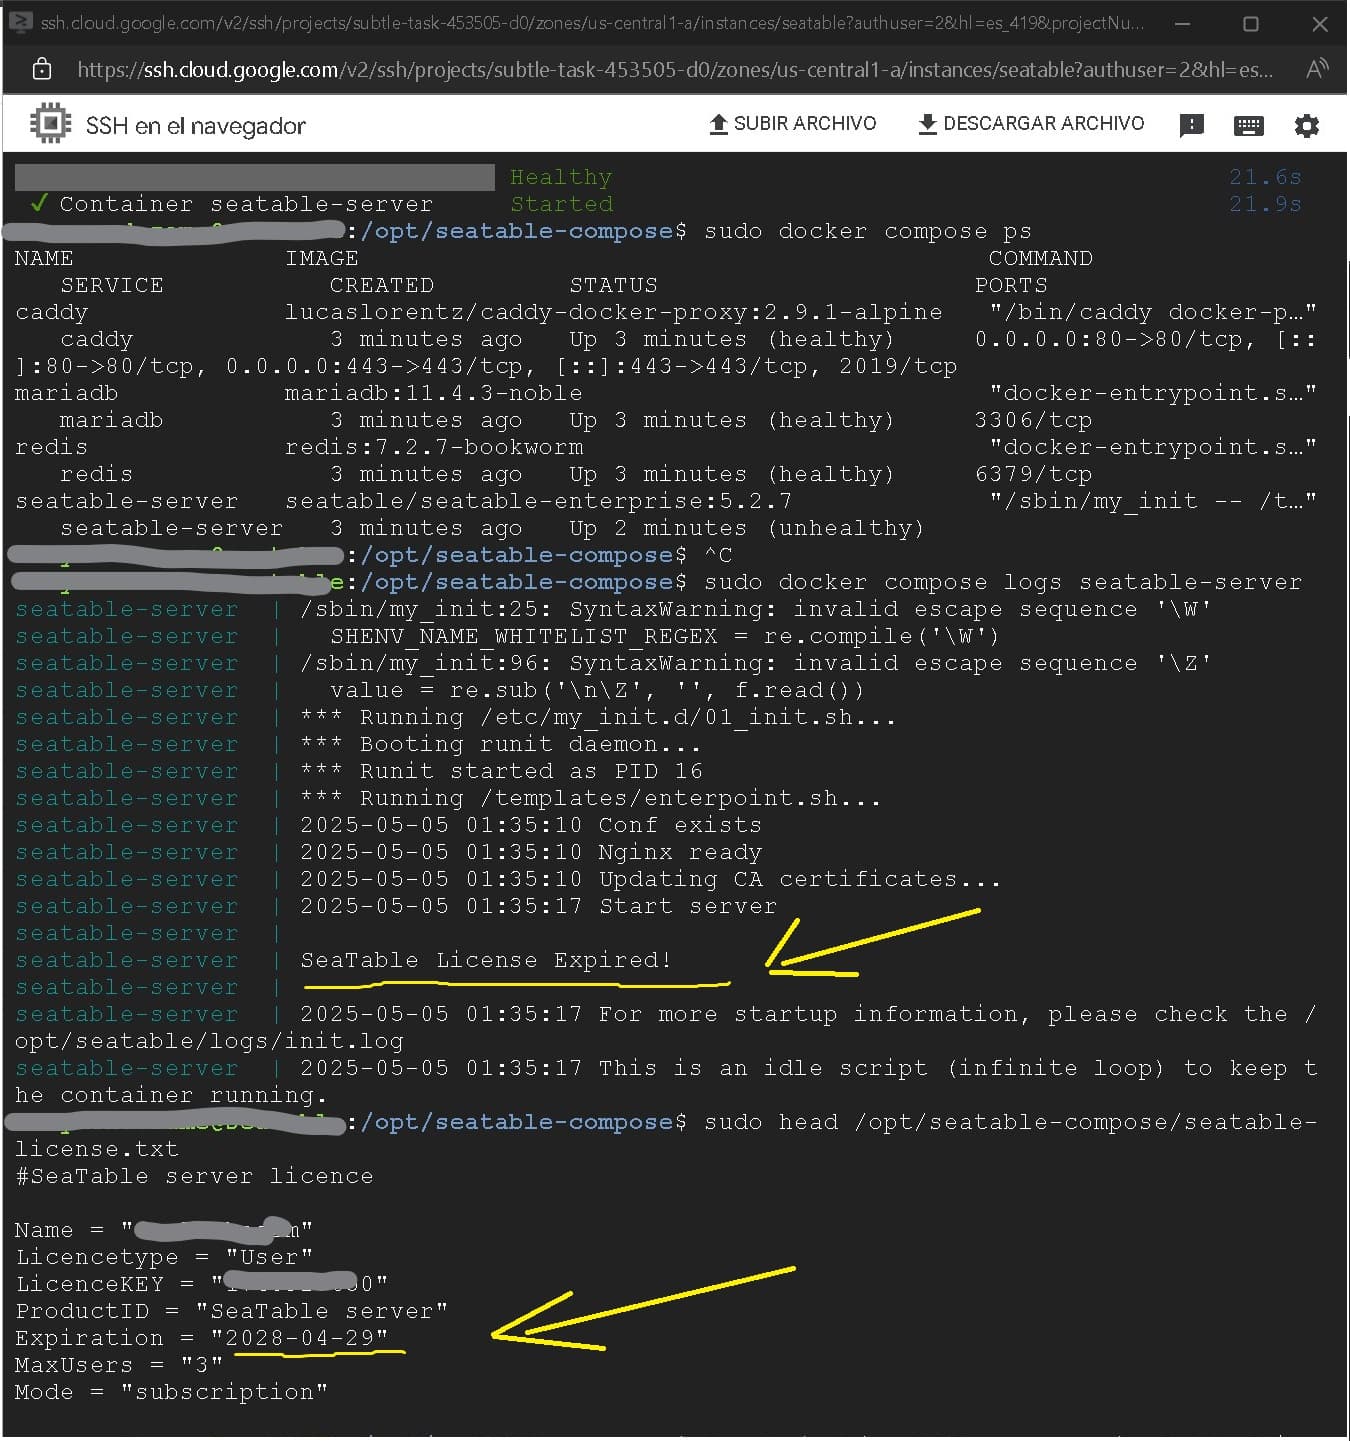Viewport: 1350px width, 1441px height.
Task: Click the terminal icon in title bar
Action: [20, 21]
